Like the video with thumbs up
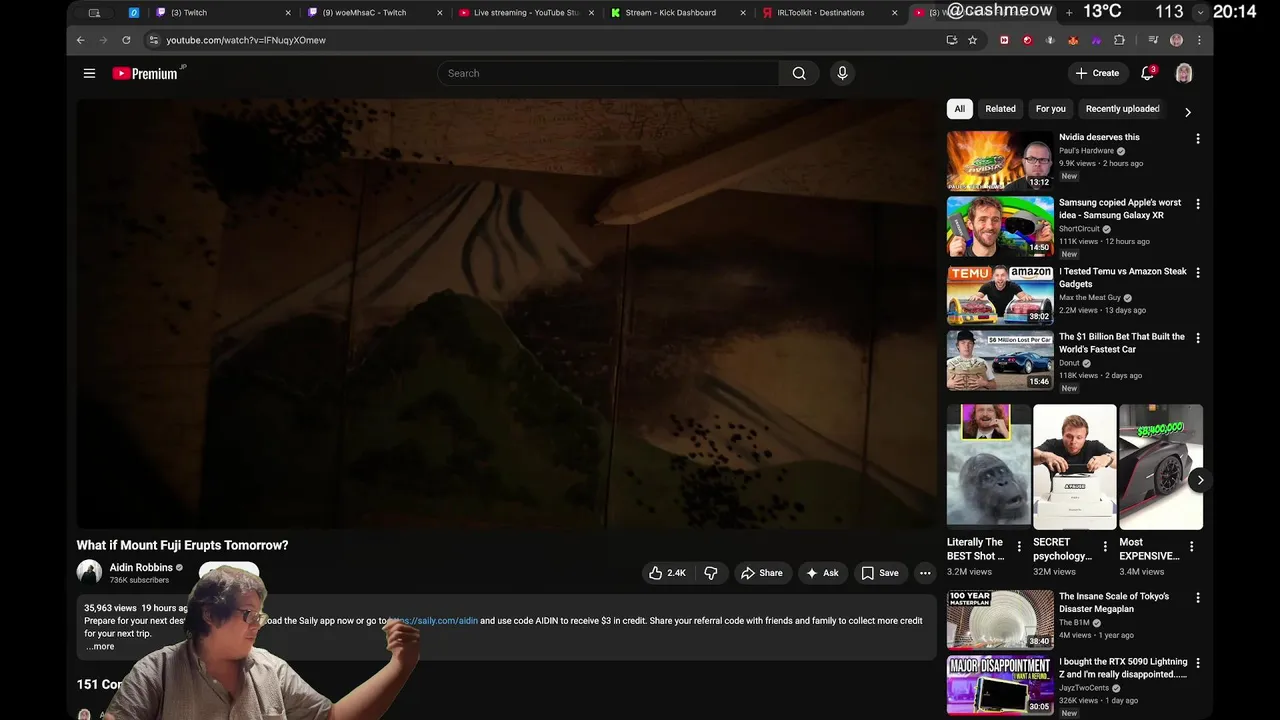Screen dimensions: 1280x720 pos(667,573)
